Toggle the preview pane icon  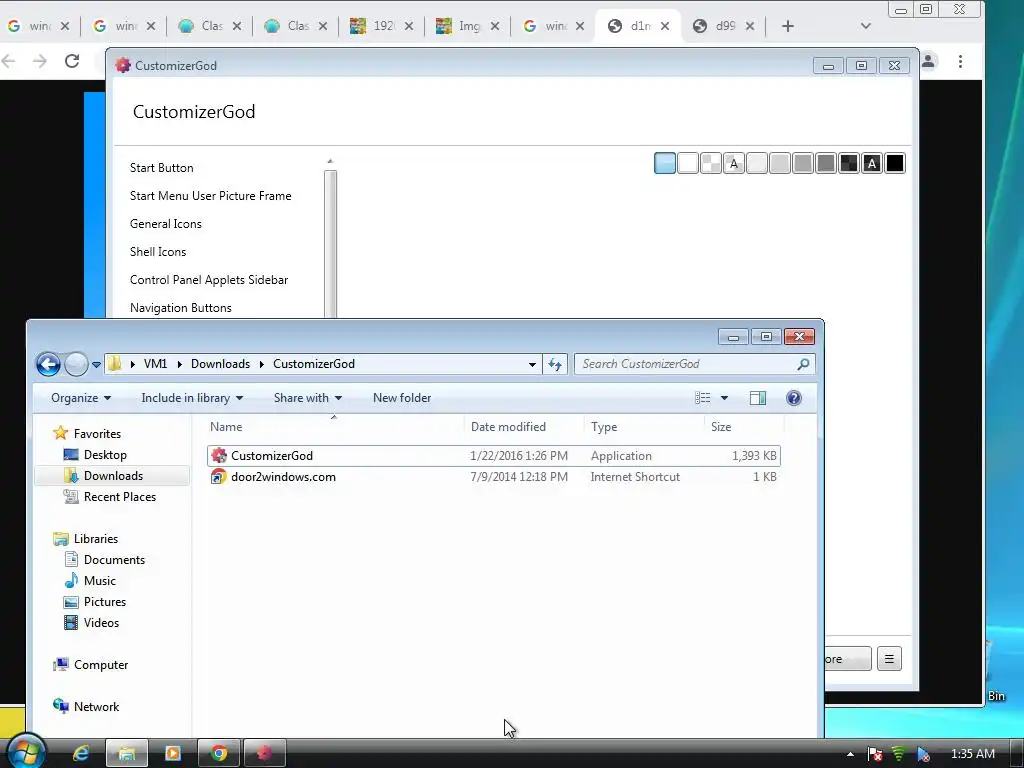pos(758,398)
